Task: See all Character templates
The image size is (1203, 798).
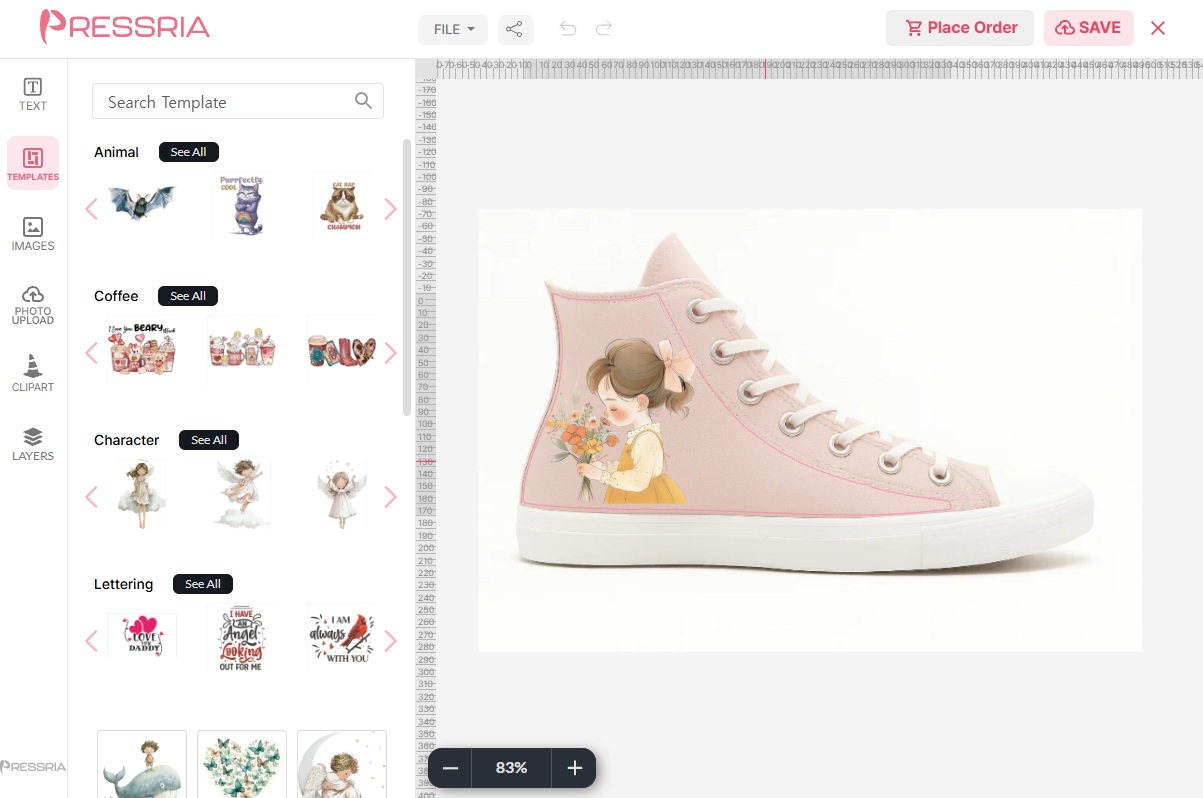Action: pyautogui.click(x=209, y=440)
